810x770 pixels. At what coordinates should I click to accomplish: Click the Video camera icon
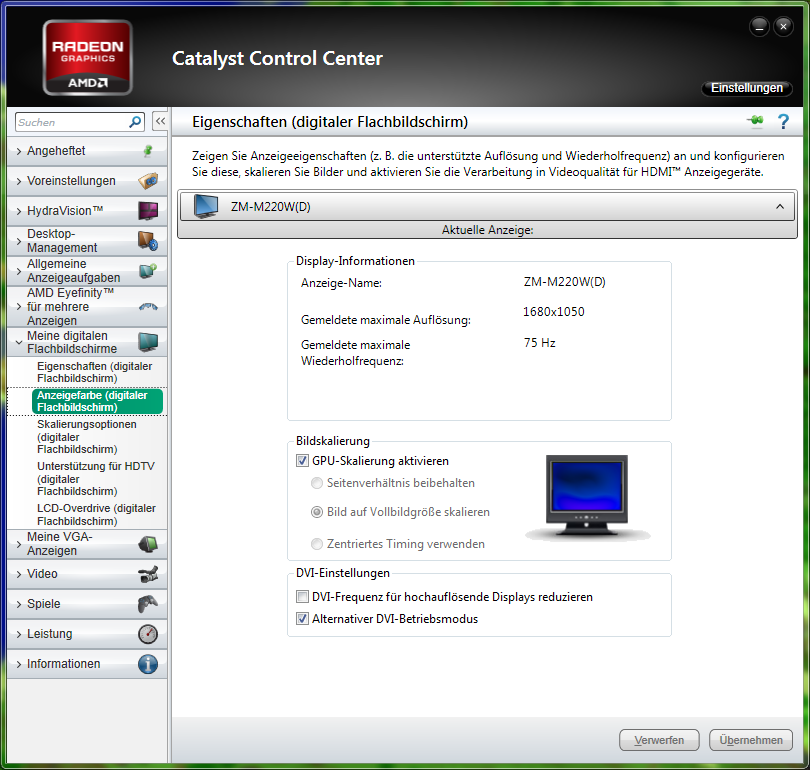click(x=148, y=574)
